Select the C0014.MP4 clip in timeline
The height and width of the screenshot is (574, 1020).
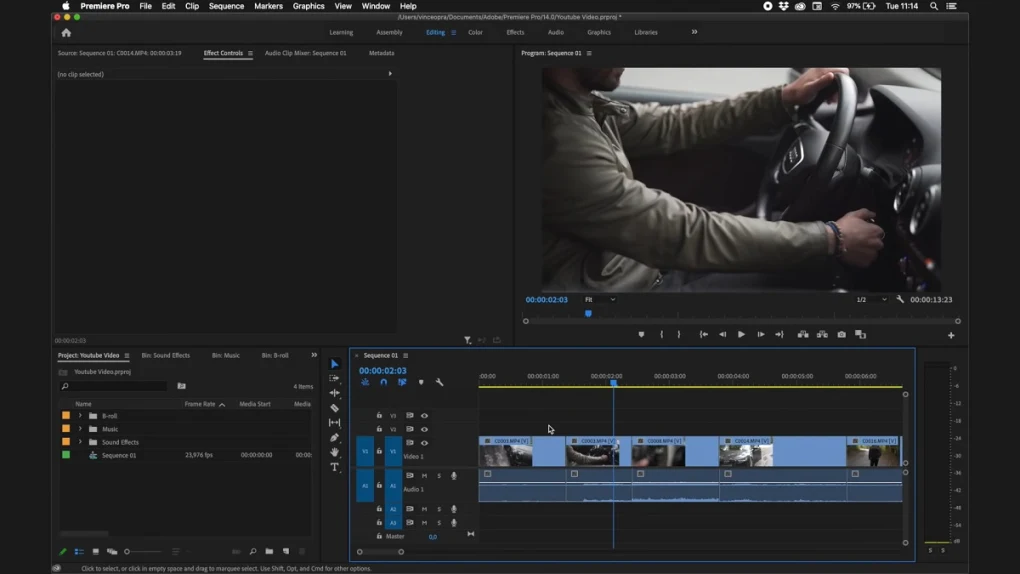(783, 451)
